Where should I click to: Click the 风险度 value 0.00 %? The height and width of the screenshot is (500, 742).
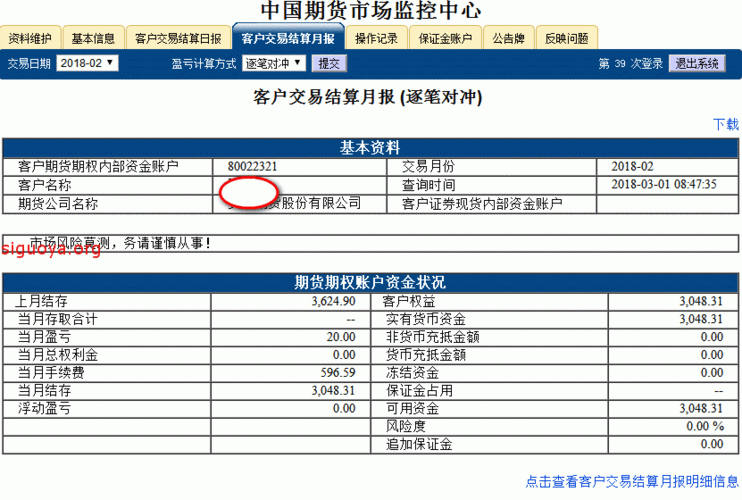[705, 426]
